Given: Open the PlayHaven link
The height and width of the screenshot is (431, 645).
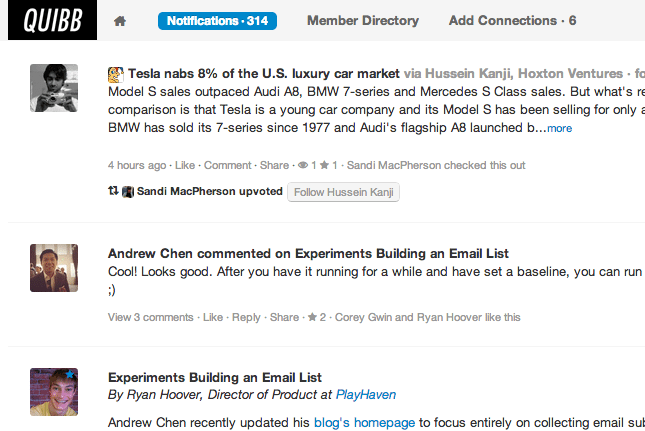Looking at the screenshot, I should click(366, 395).
